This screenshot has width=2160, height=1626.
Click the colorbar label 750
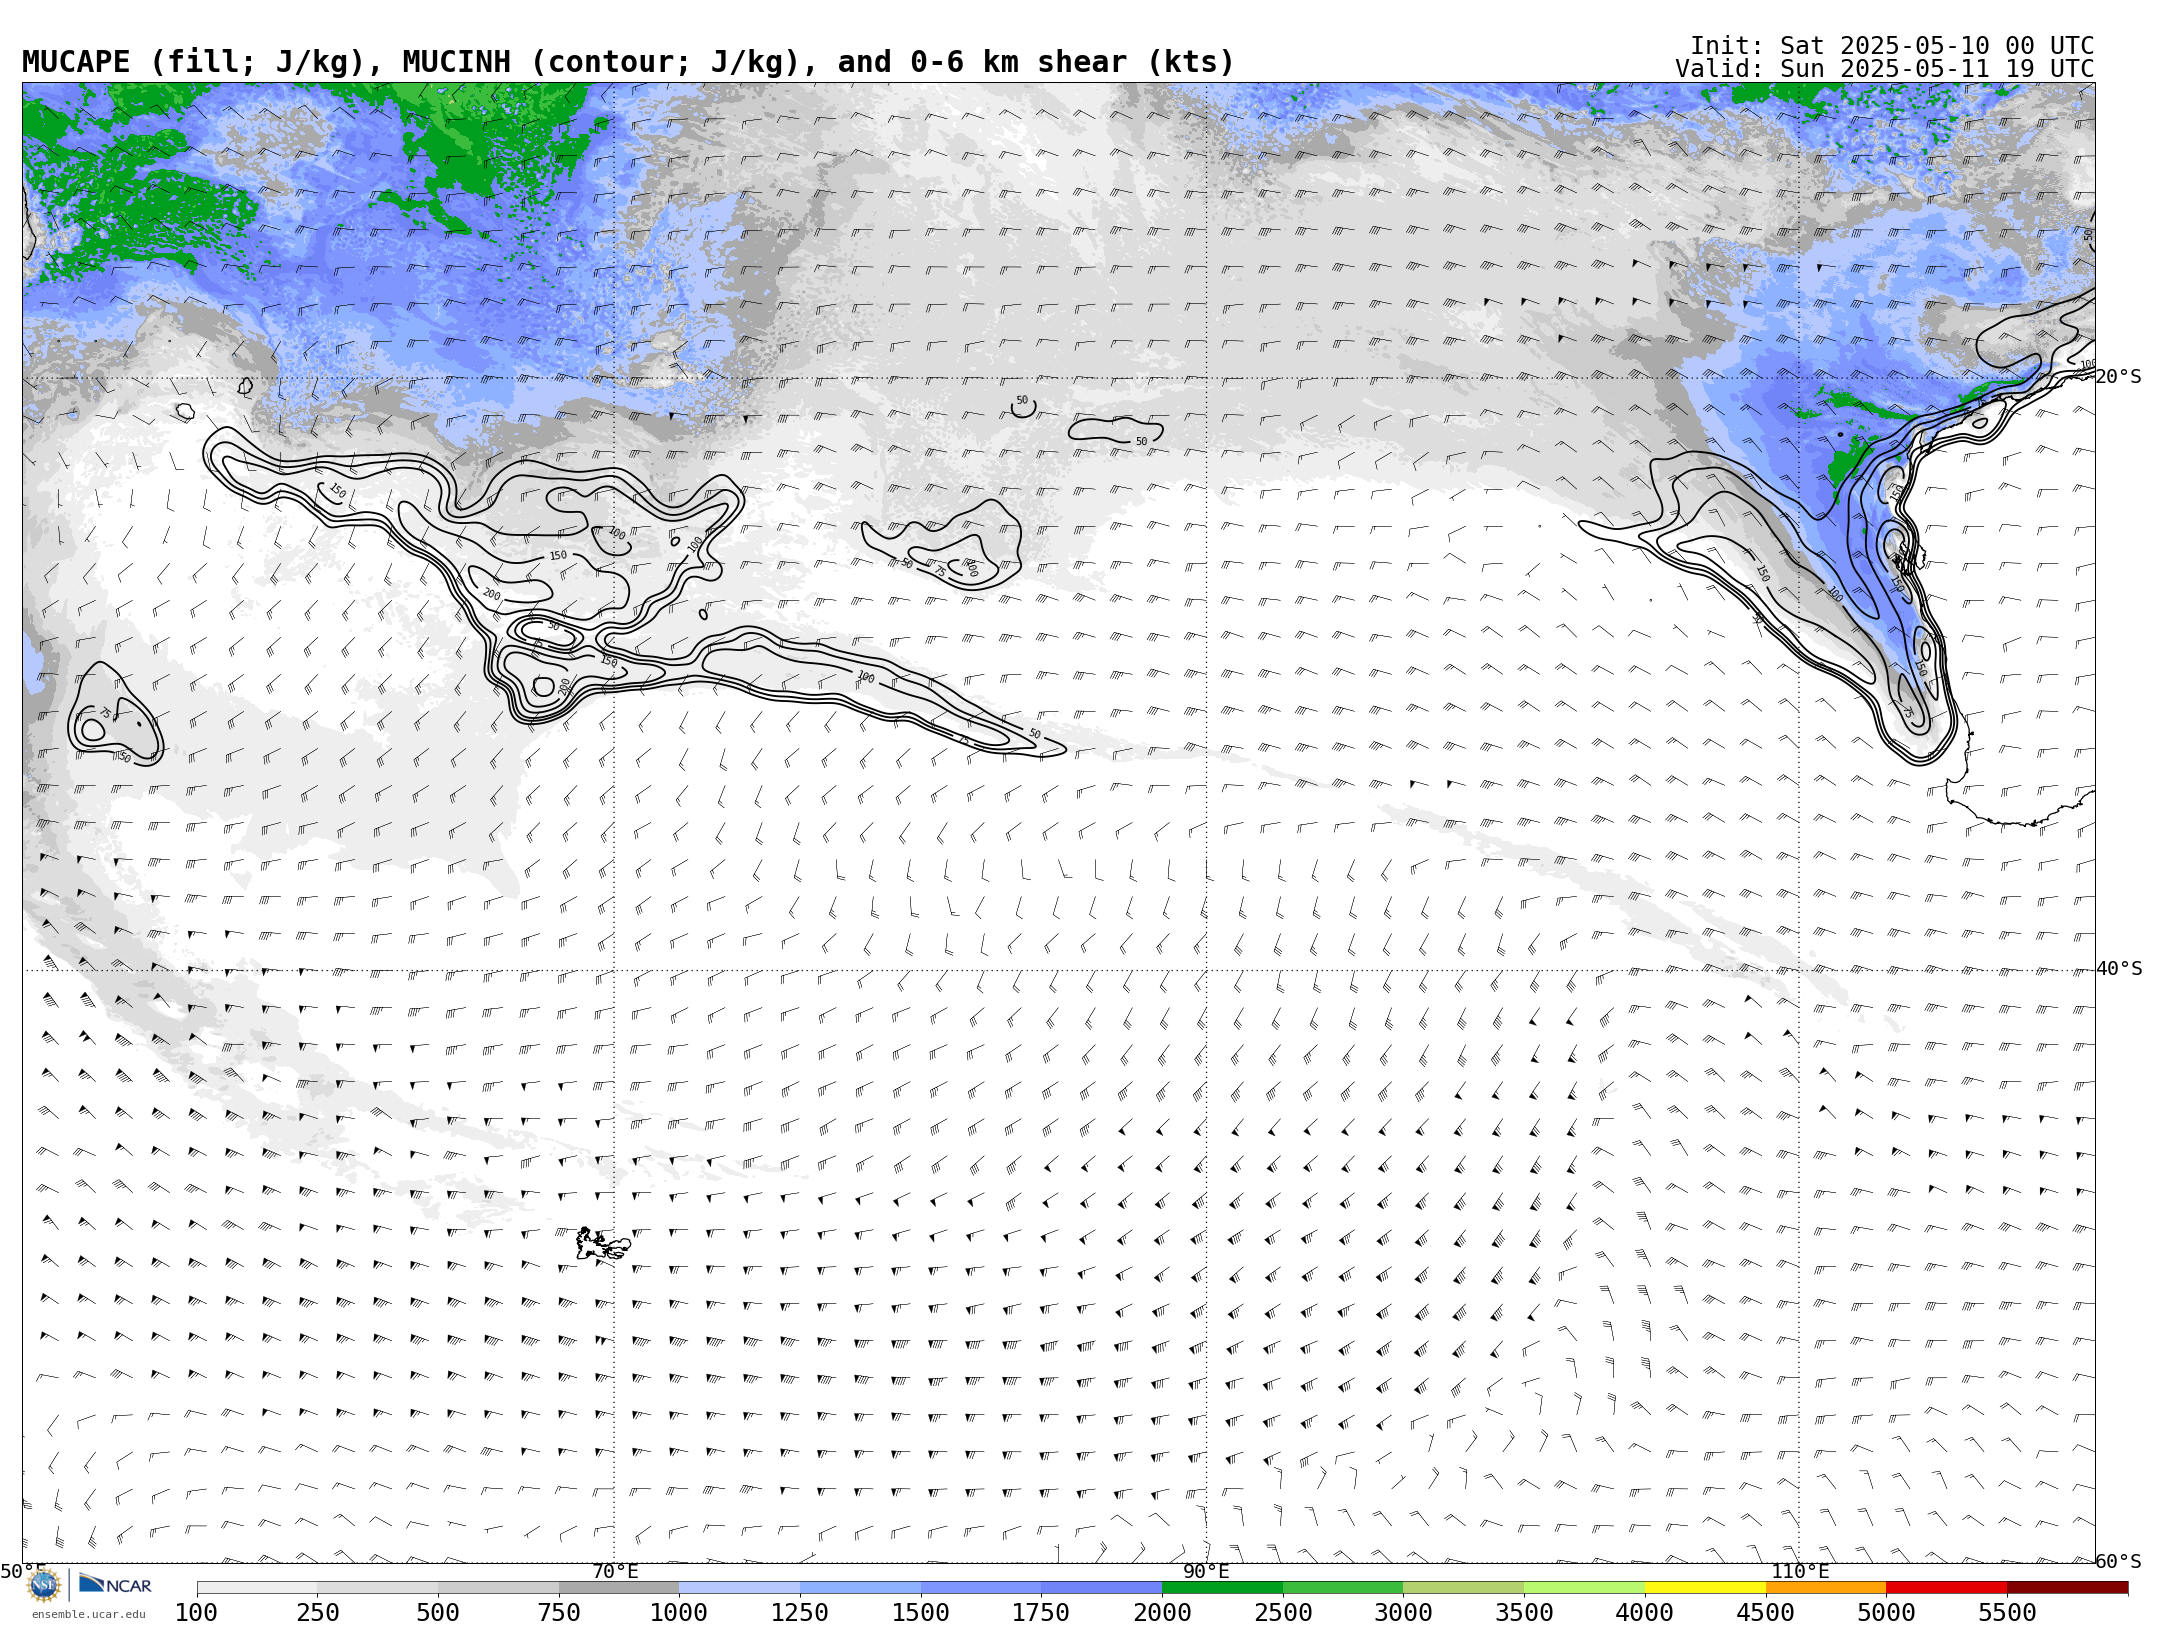[x=559, y=1613]
